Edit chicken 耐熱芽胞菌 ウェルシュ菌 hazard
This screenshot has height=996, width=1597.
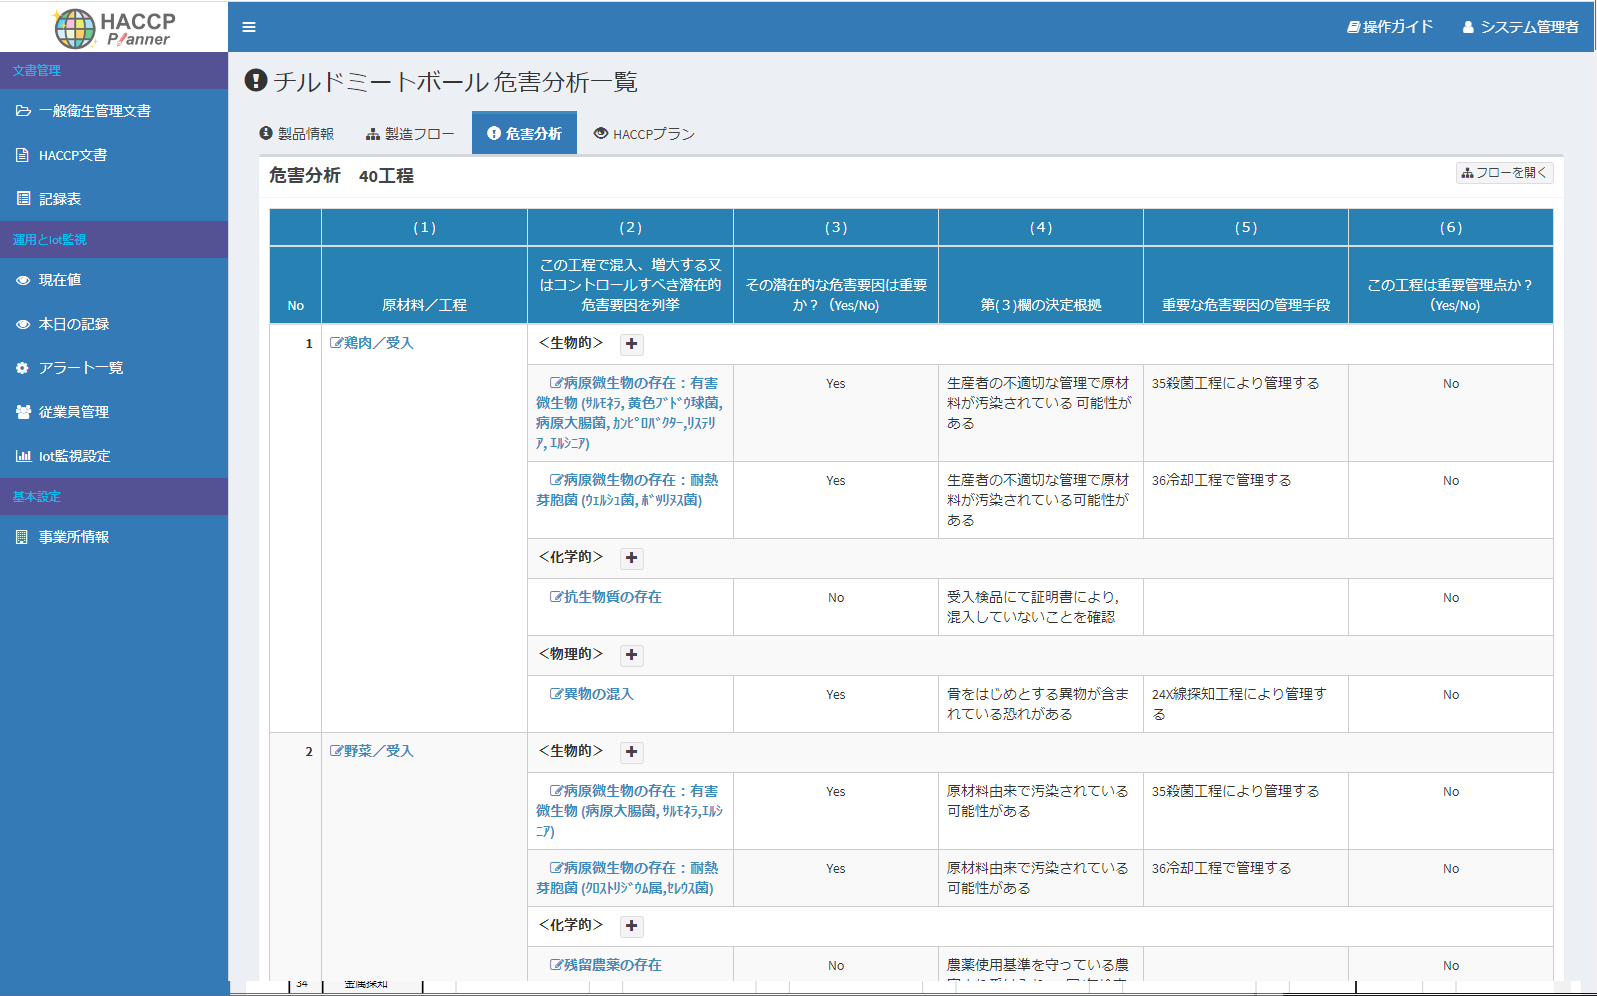[627, 490]
